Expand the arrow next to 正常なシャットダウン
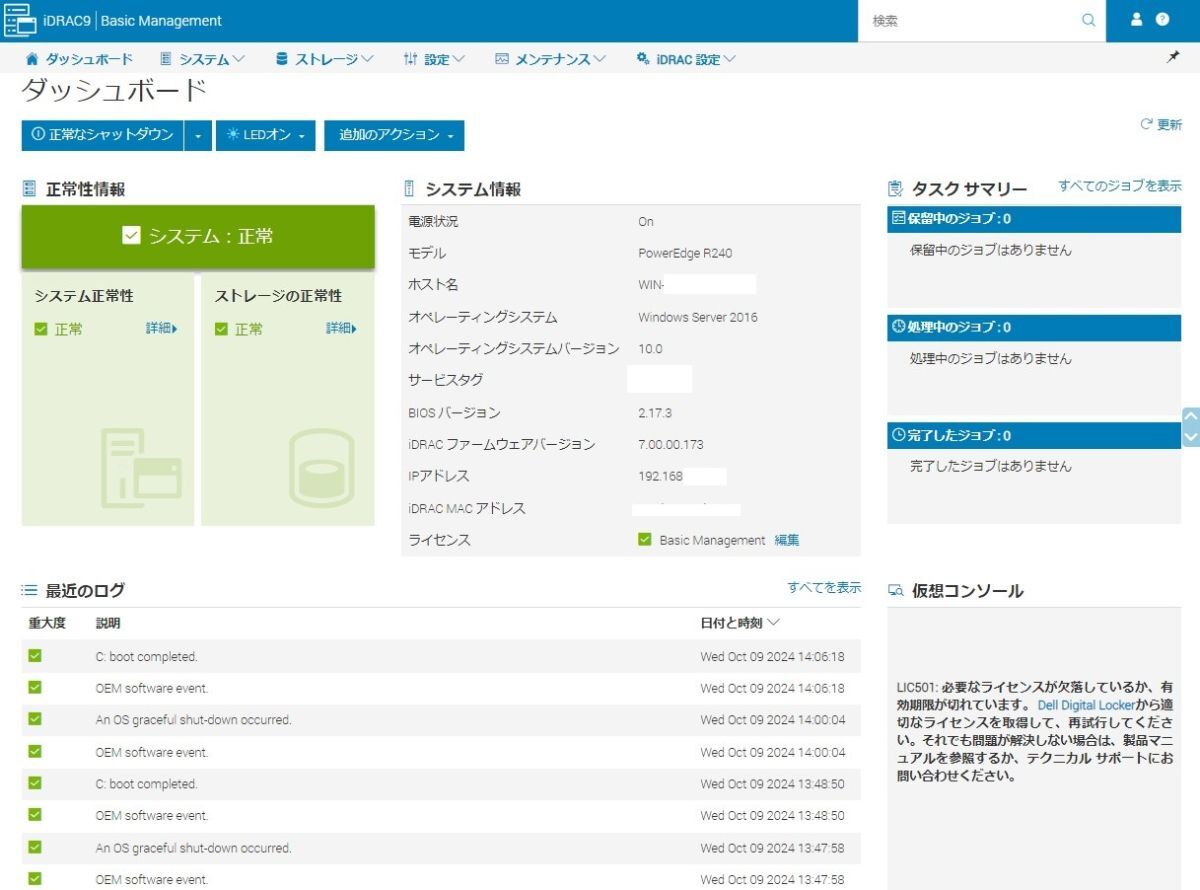This screenshot has height=890, width=1200. click(198, 135)
